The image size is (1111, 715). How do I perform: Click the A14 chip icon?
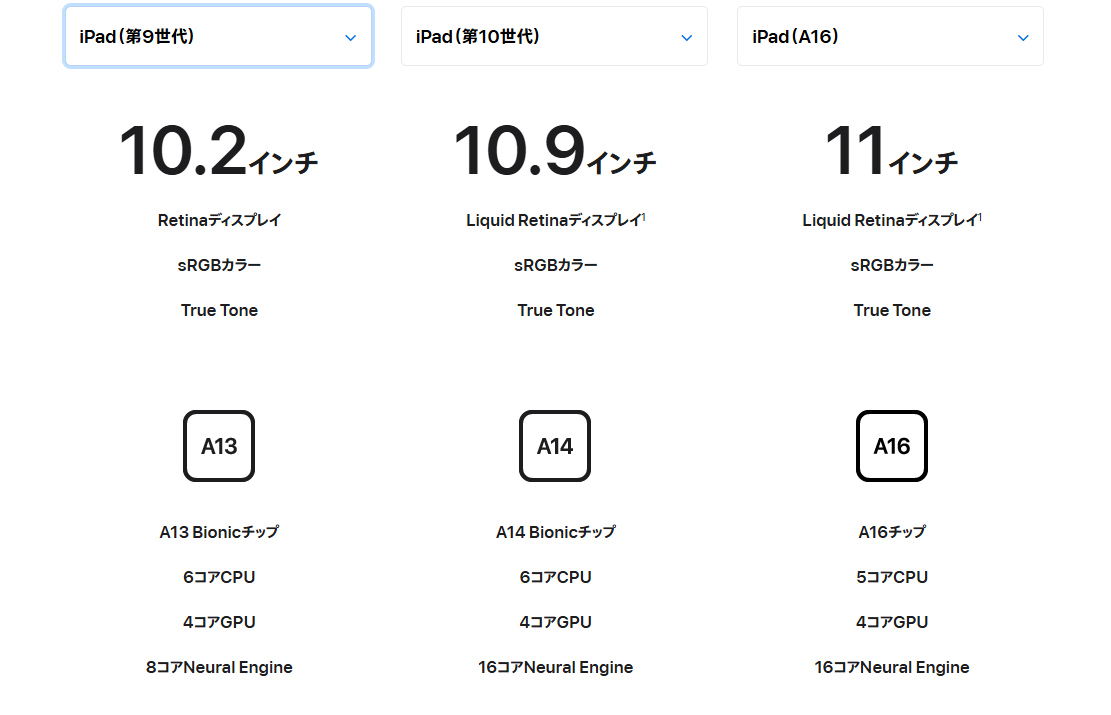click(555, 446)
